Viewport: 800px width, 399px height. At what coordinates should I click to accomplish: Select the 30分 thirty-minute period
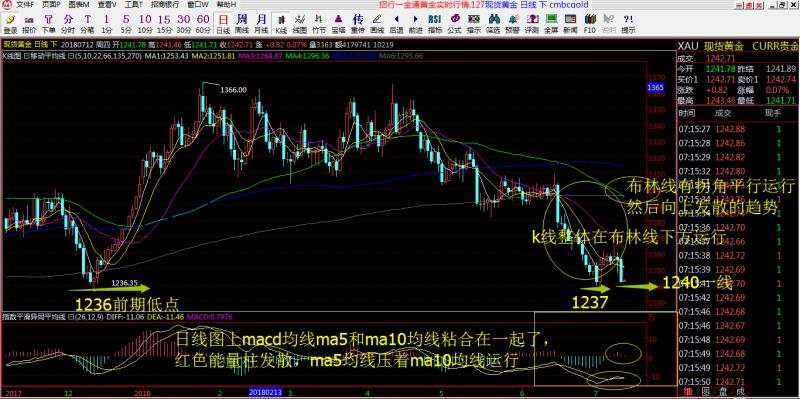184,23
